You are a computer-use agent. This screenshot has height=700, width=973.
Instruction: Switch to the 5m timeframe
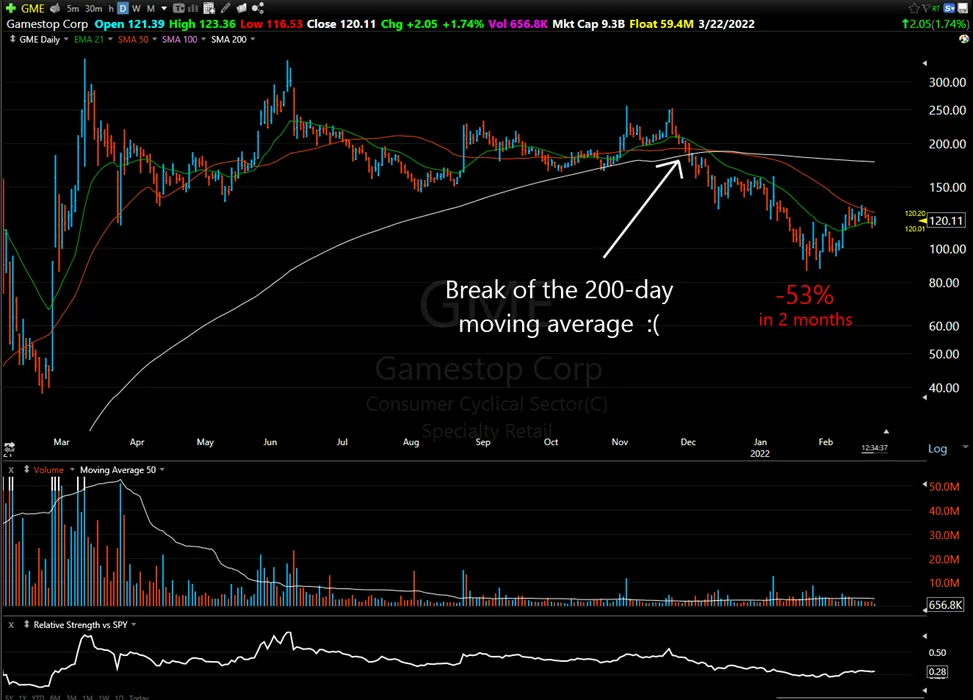click(x=73, y=9)
